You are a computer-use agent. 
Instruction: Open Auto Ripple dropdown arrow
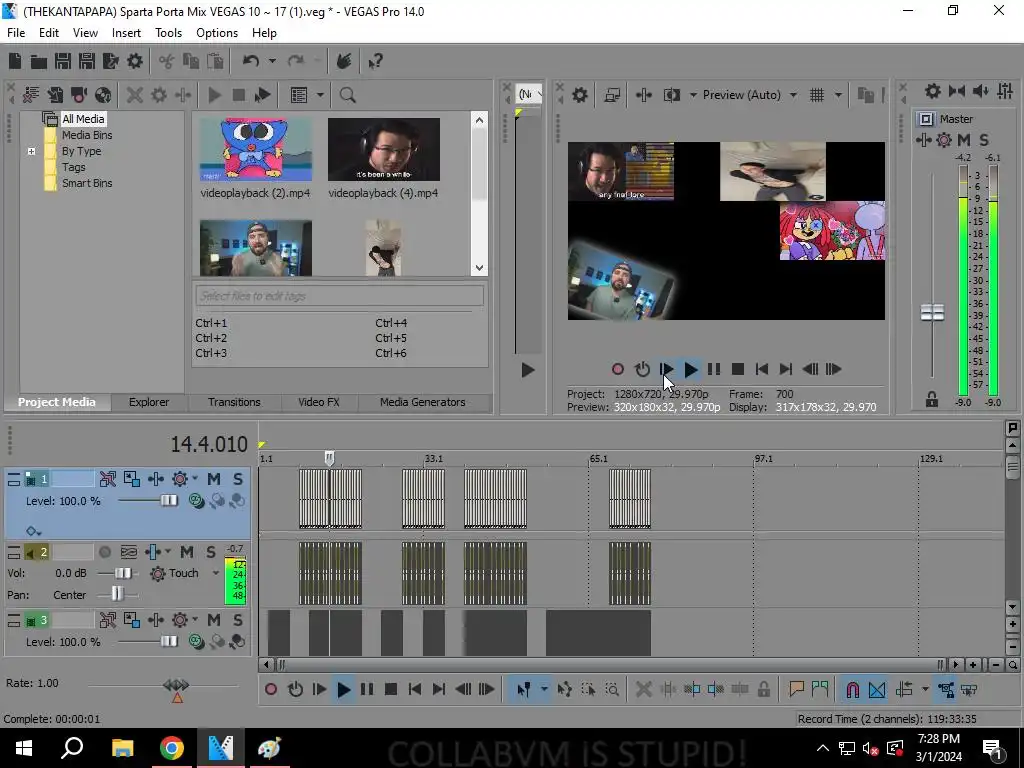[x=925, y=690]
